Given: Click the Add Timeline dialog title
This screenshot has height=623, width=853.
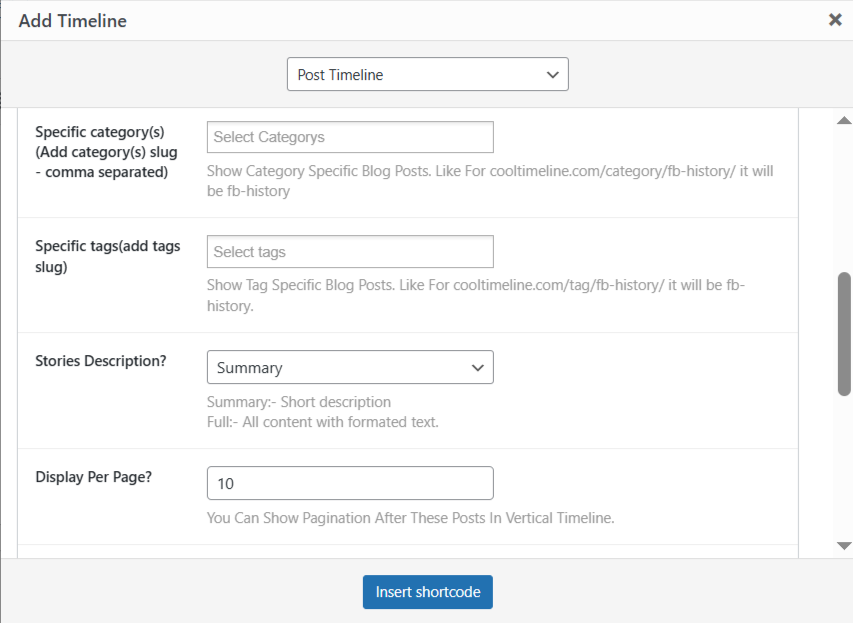Looking at the screenshot, I should [x=73, y=20].
